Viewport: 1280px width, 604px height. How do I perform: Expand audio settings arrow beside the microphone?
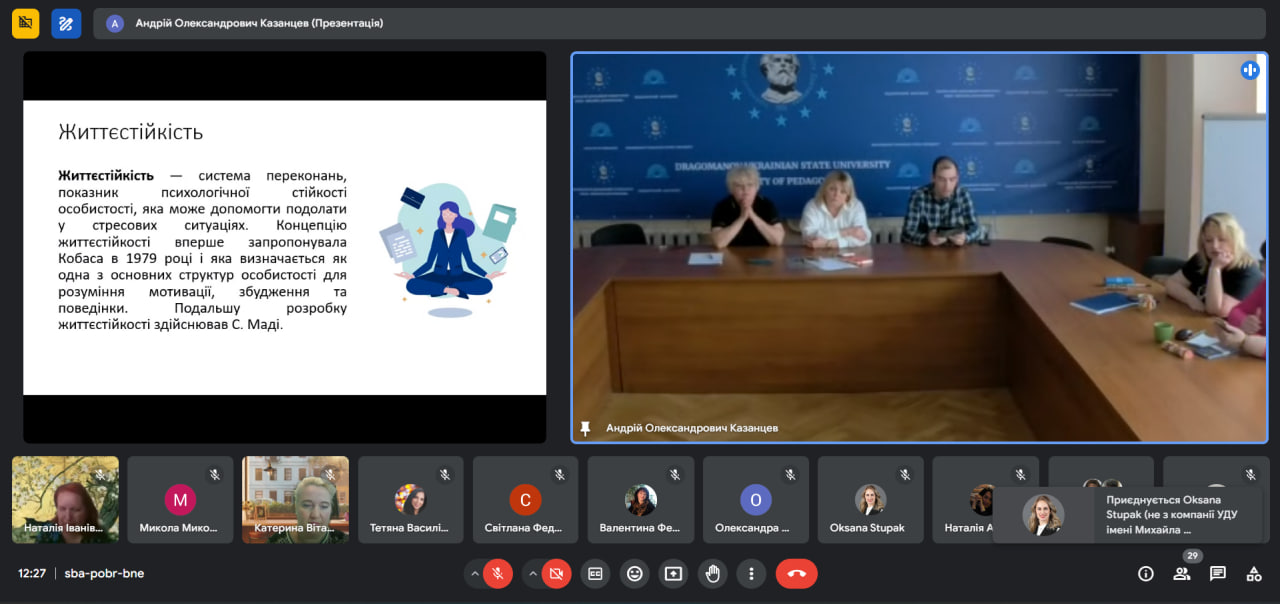pos(473,573)
